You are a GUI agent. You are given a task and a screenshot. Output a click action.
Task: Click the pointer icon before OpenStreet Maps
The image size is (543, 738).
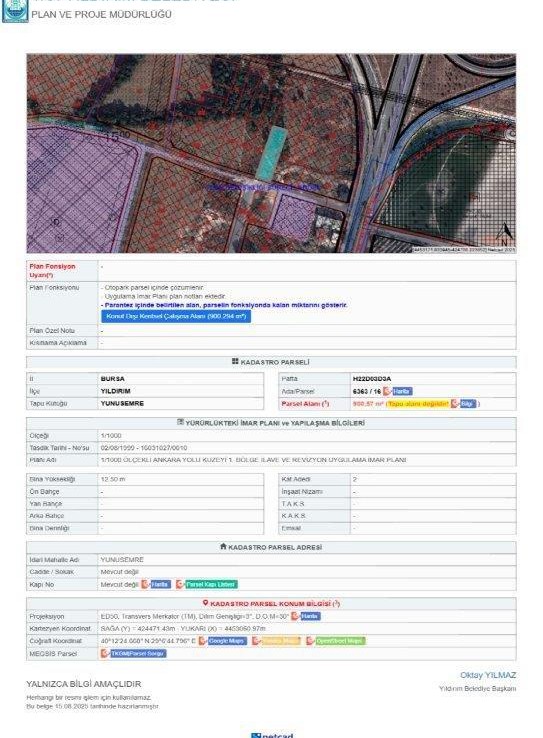click(x=310, y=641)
